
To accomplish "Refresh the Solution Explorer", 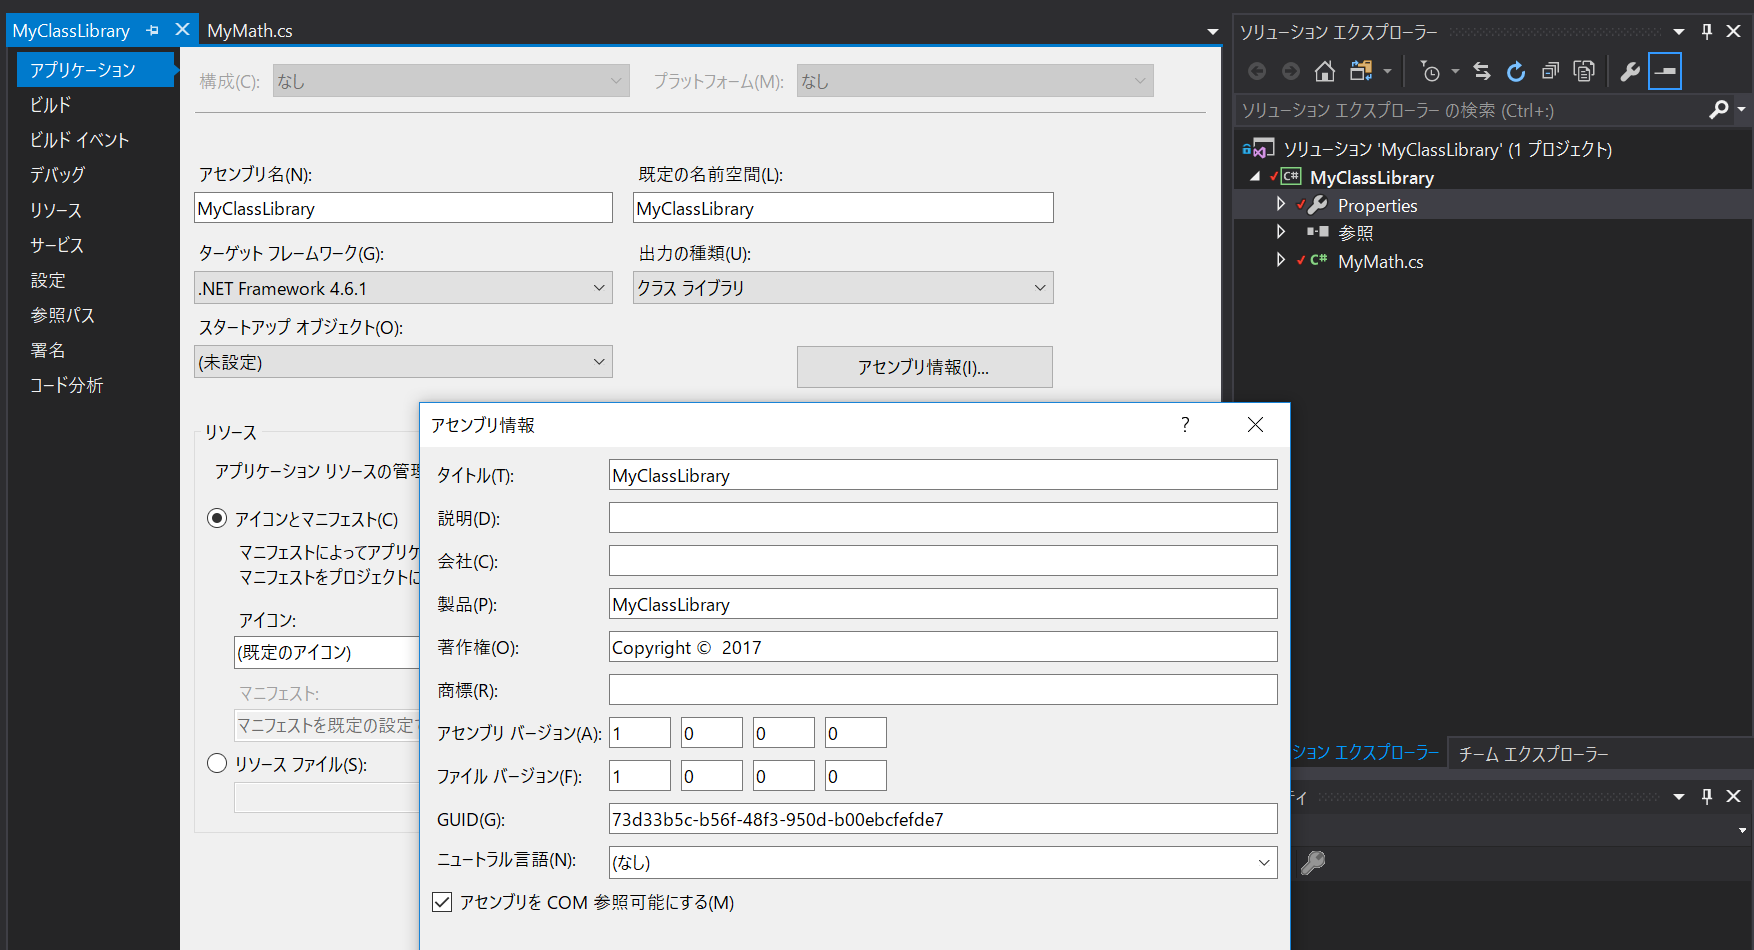I will point(1516,71).
